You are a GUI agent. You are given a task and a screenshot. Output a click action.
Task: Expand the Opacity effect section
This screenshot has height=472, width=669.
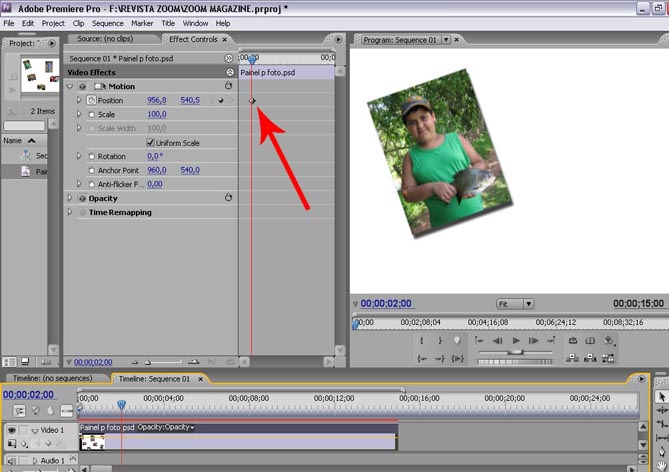(70, 199)
